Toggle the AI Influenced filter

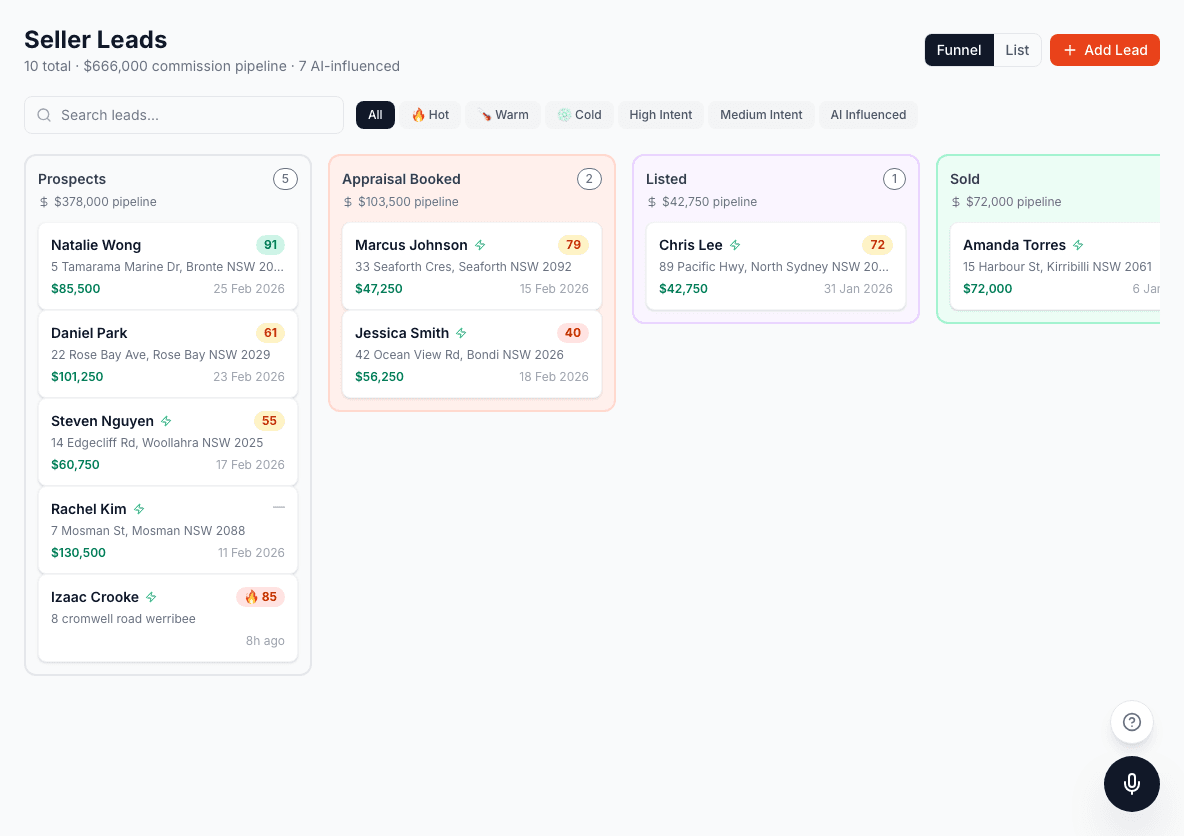coord(868,114)
